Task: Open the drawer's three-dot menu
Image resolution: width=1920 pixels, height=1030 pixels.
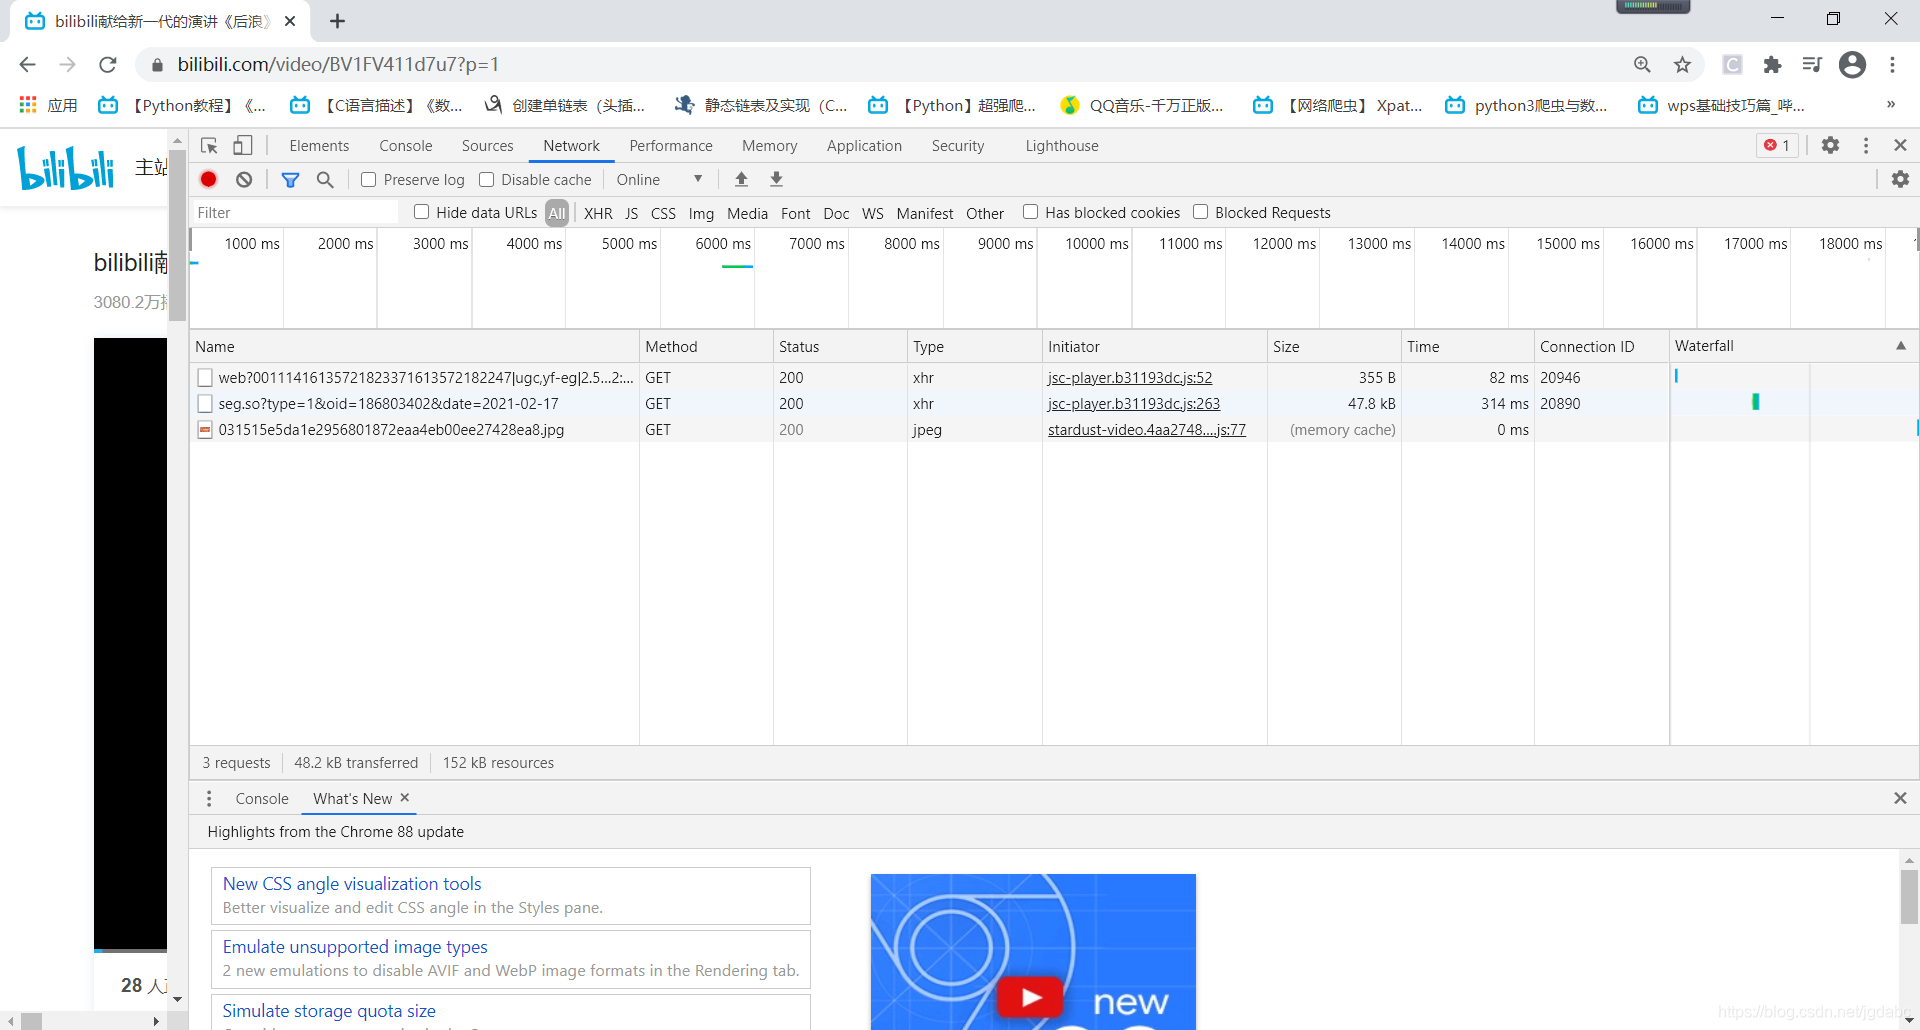Action: (x=209, y=798)
